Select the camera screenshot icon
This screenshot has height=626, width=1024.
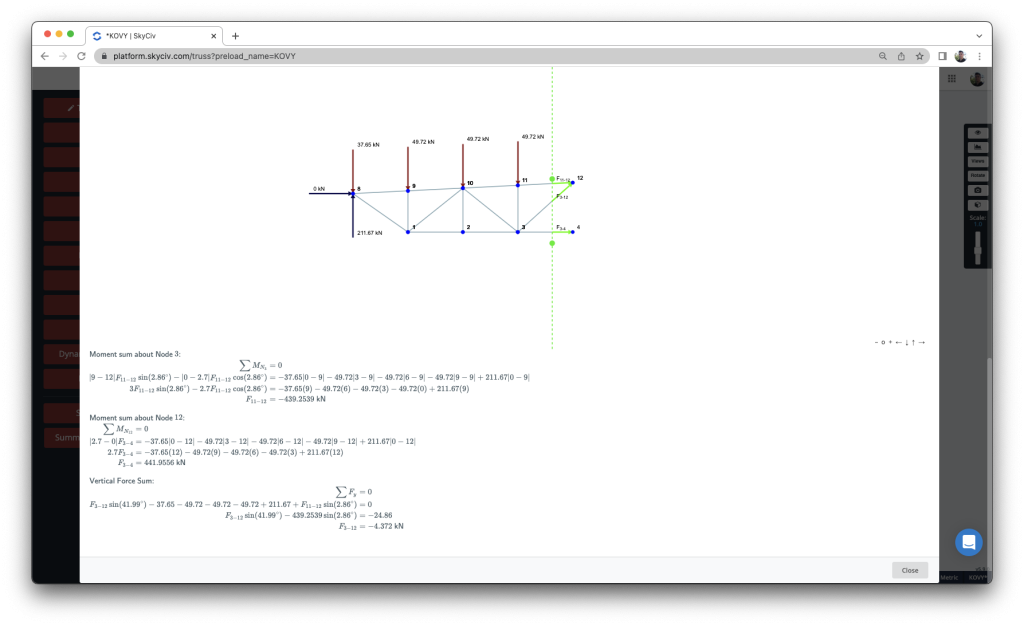coord(977,190)
